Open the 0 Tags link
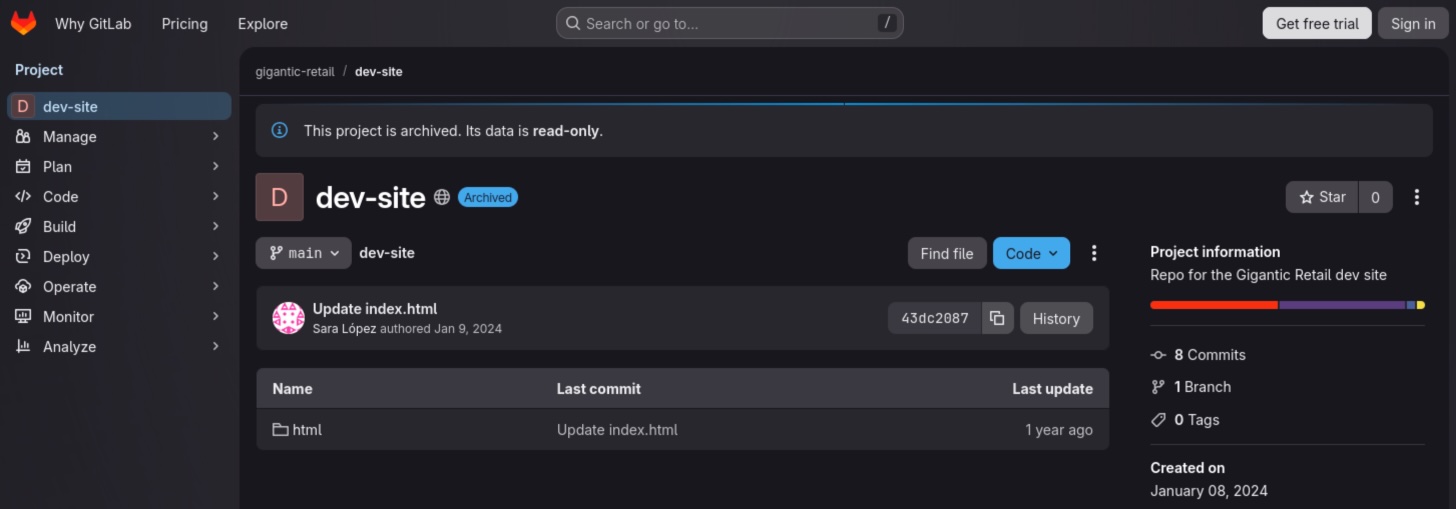The height and width of the screenshot is (509, 1456). pyautogui.click(x=1197, y=420)
